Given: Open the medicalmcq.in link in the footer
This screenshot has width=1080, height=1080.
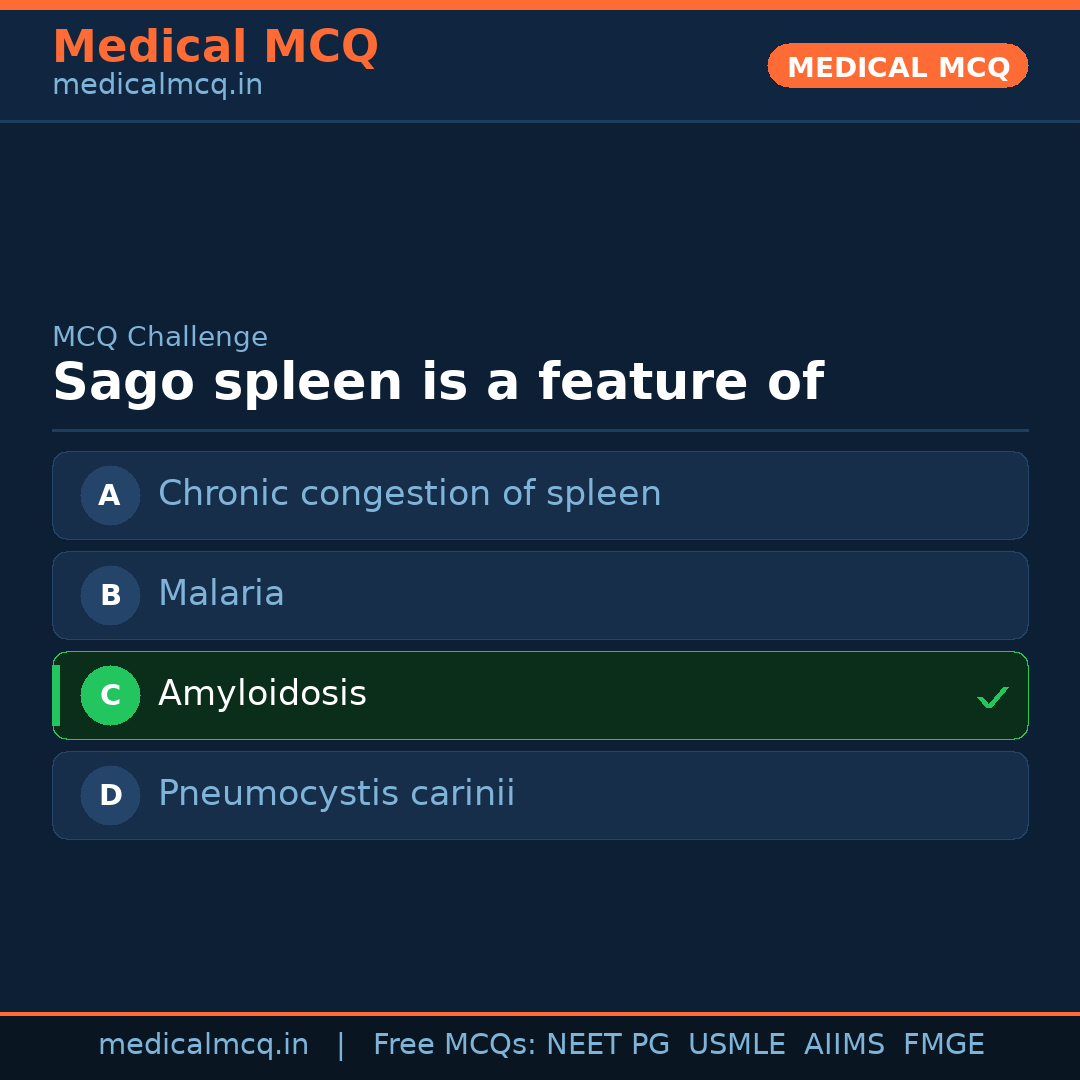Looking at the screenshot, I should [x=203, y=1045].
